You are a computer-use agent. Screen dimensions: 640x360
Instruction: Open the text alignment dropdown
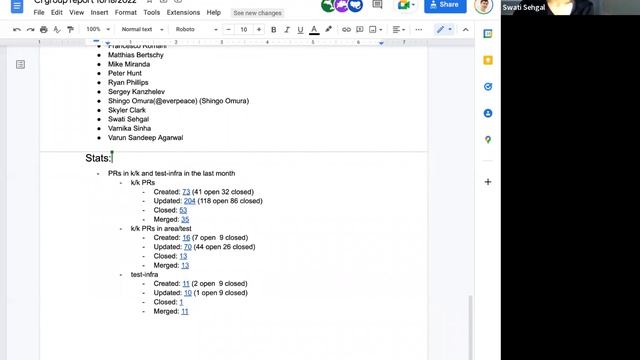pyautogui.click(x=398, y=29)
